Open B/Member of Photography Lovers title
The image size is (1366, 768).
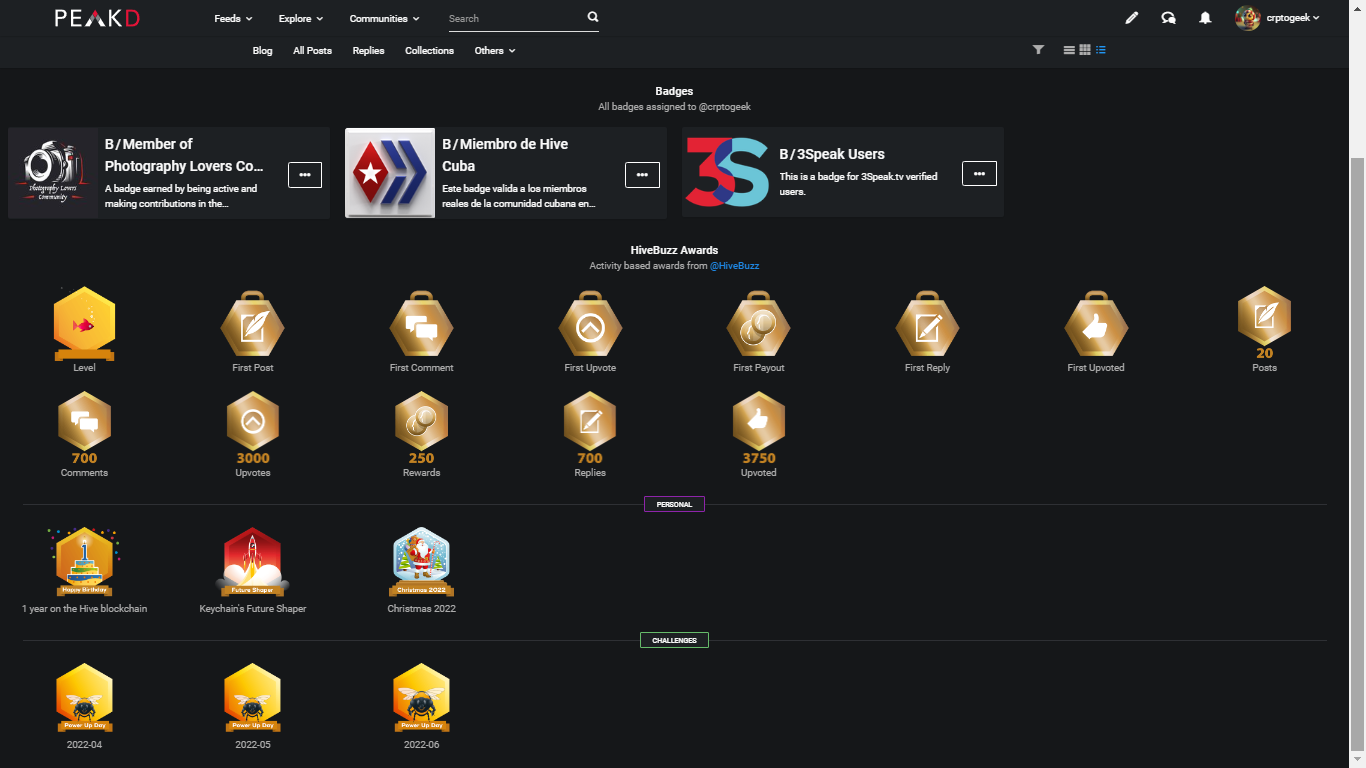coord(184,155)
